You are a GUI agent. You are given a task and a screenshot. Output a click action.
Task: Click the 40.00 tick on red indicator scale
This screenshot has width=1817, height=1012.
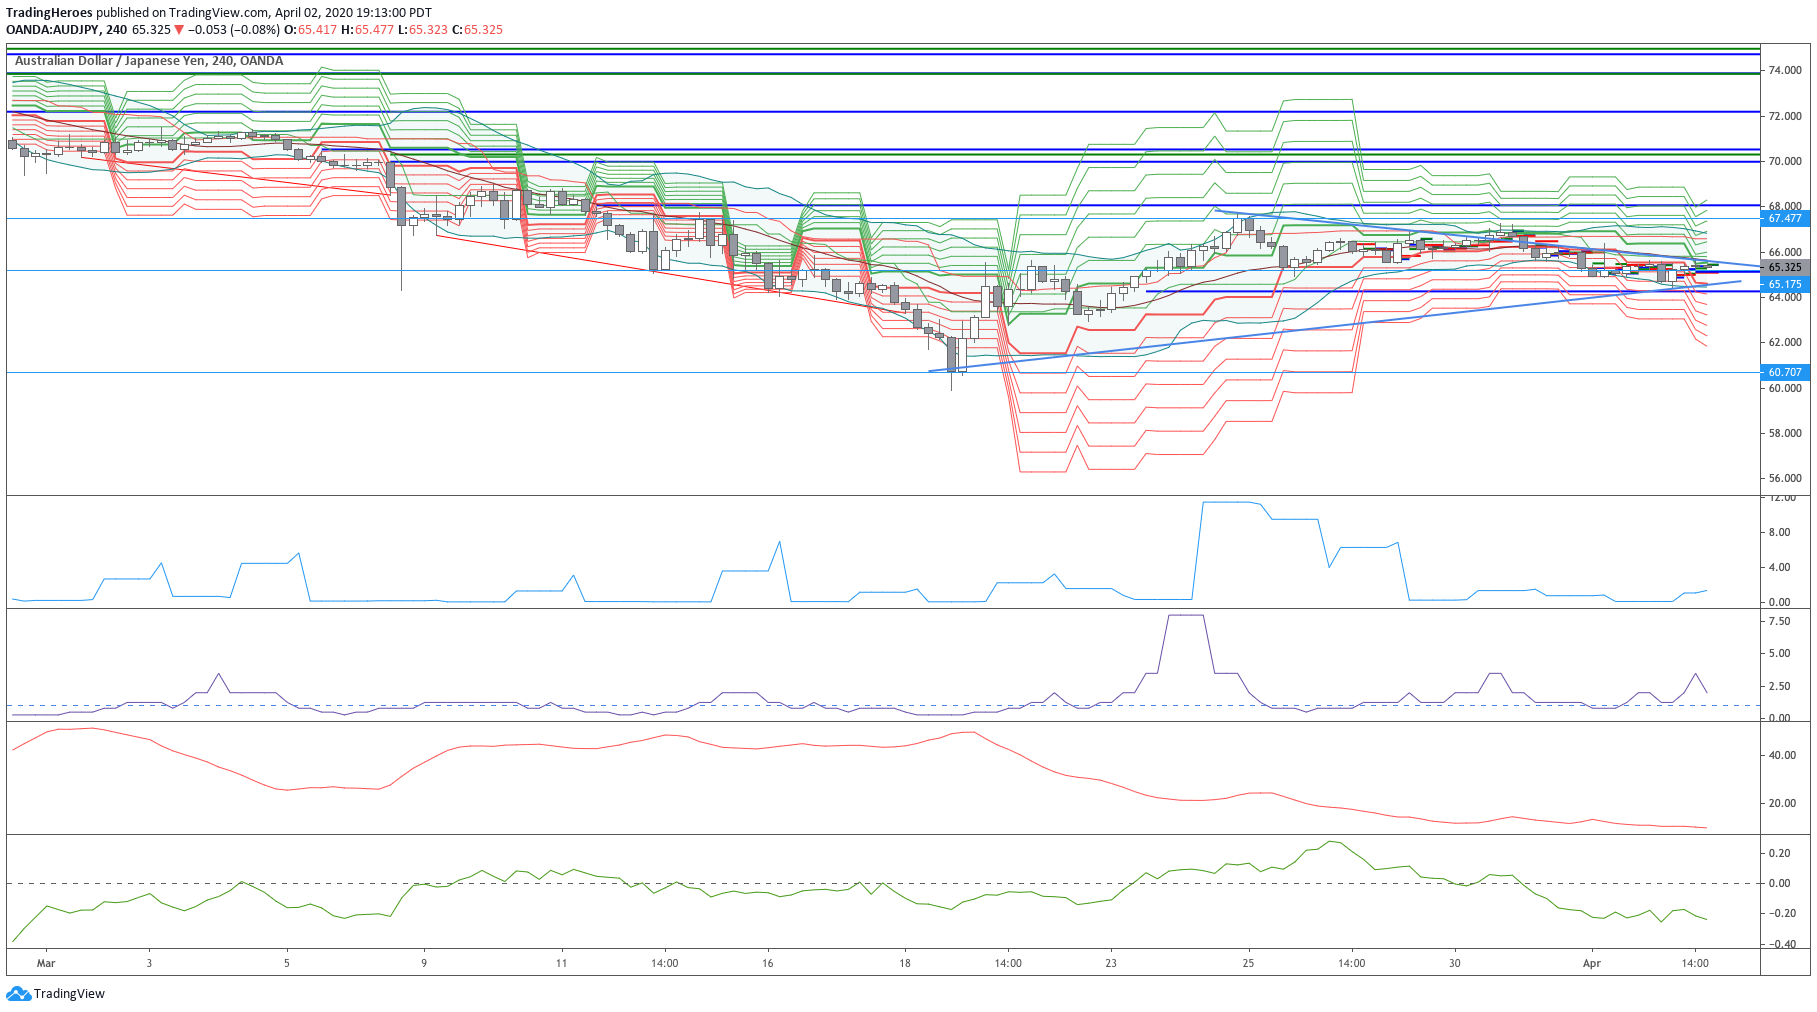(x=1782, y=755)
